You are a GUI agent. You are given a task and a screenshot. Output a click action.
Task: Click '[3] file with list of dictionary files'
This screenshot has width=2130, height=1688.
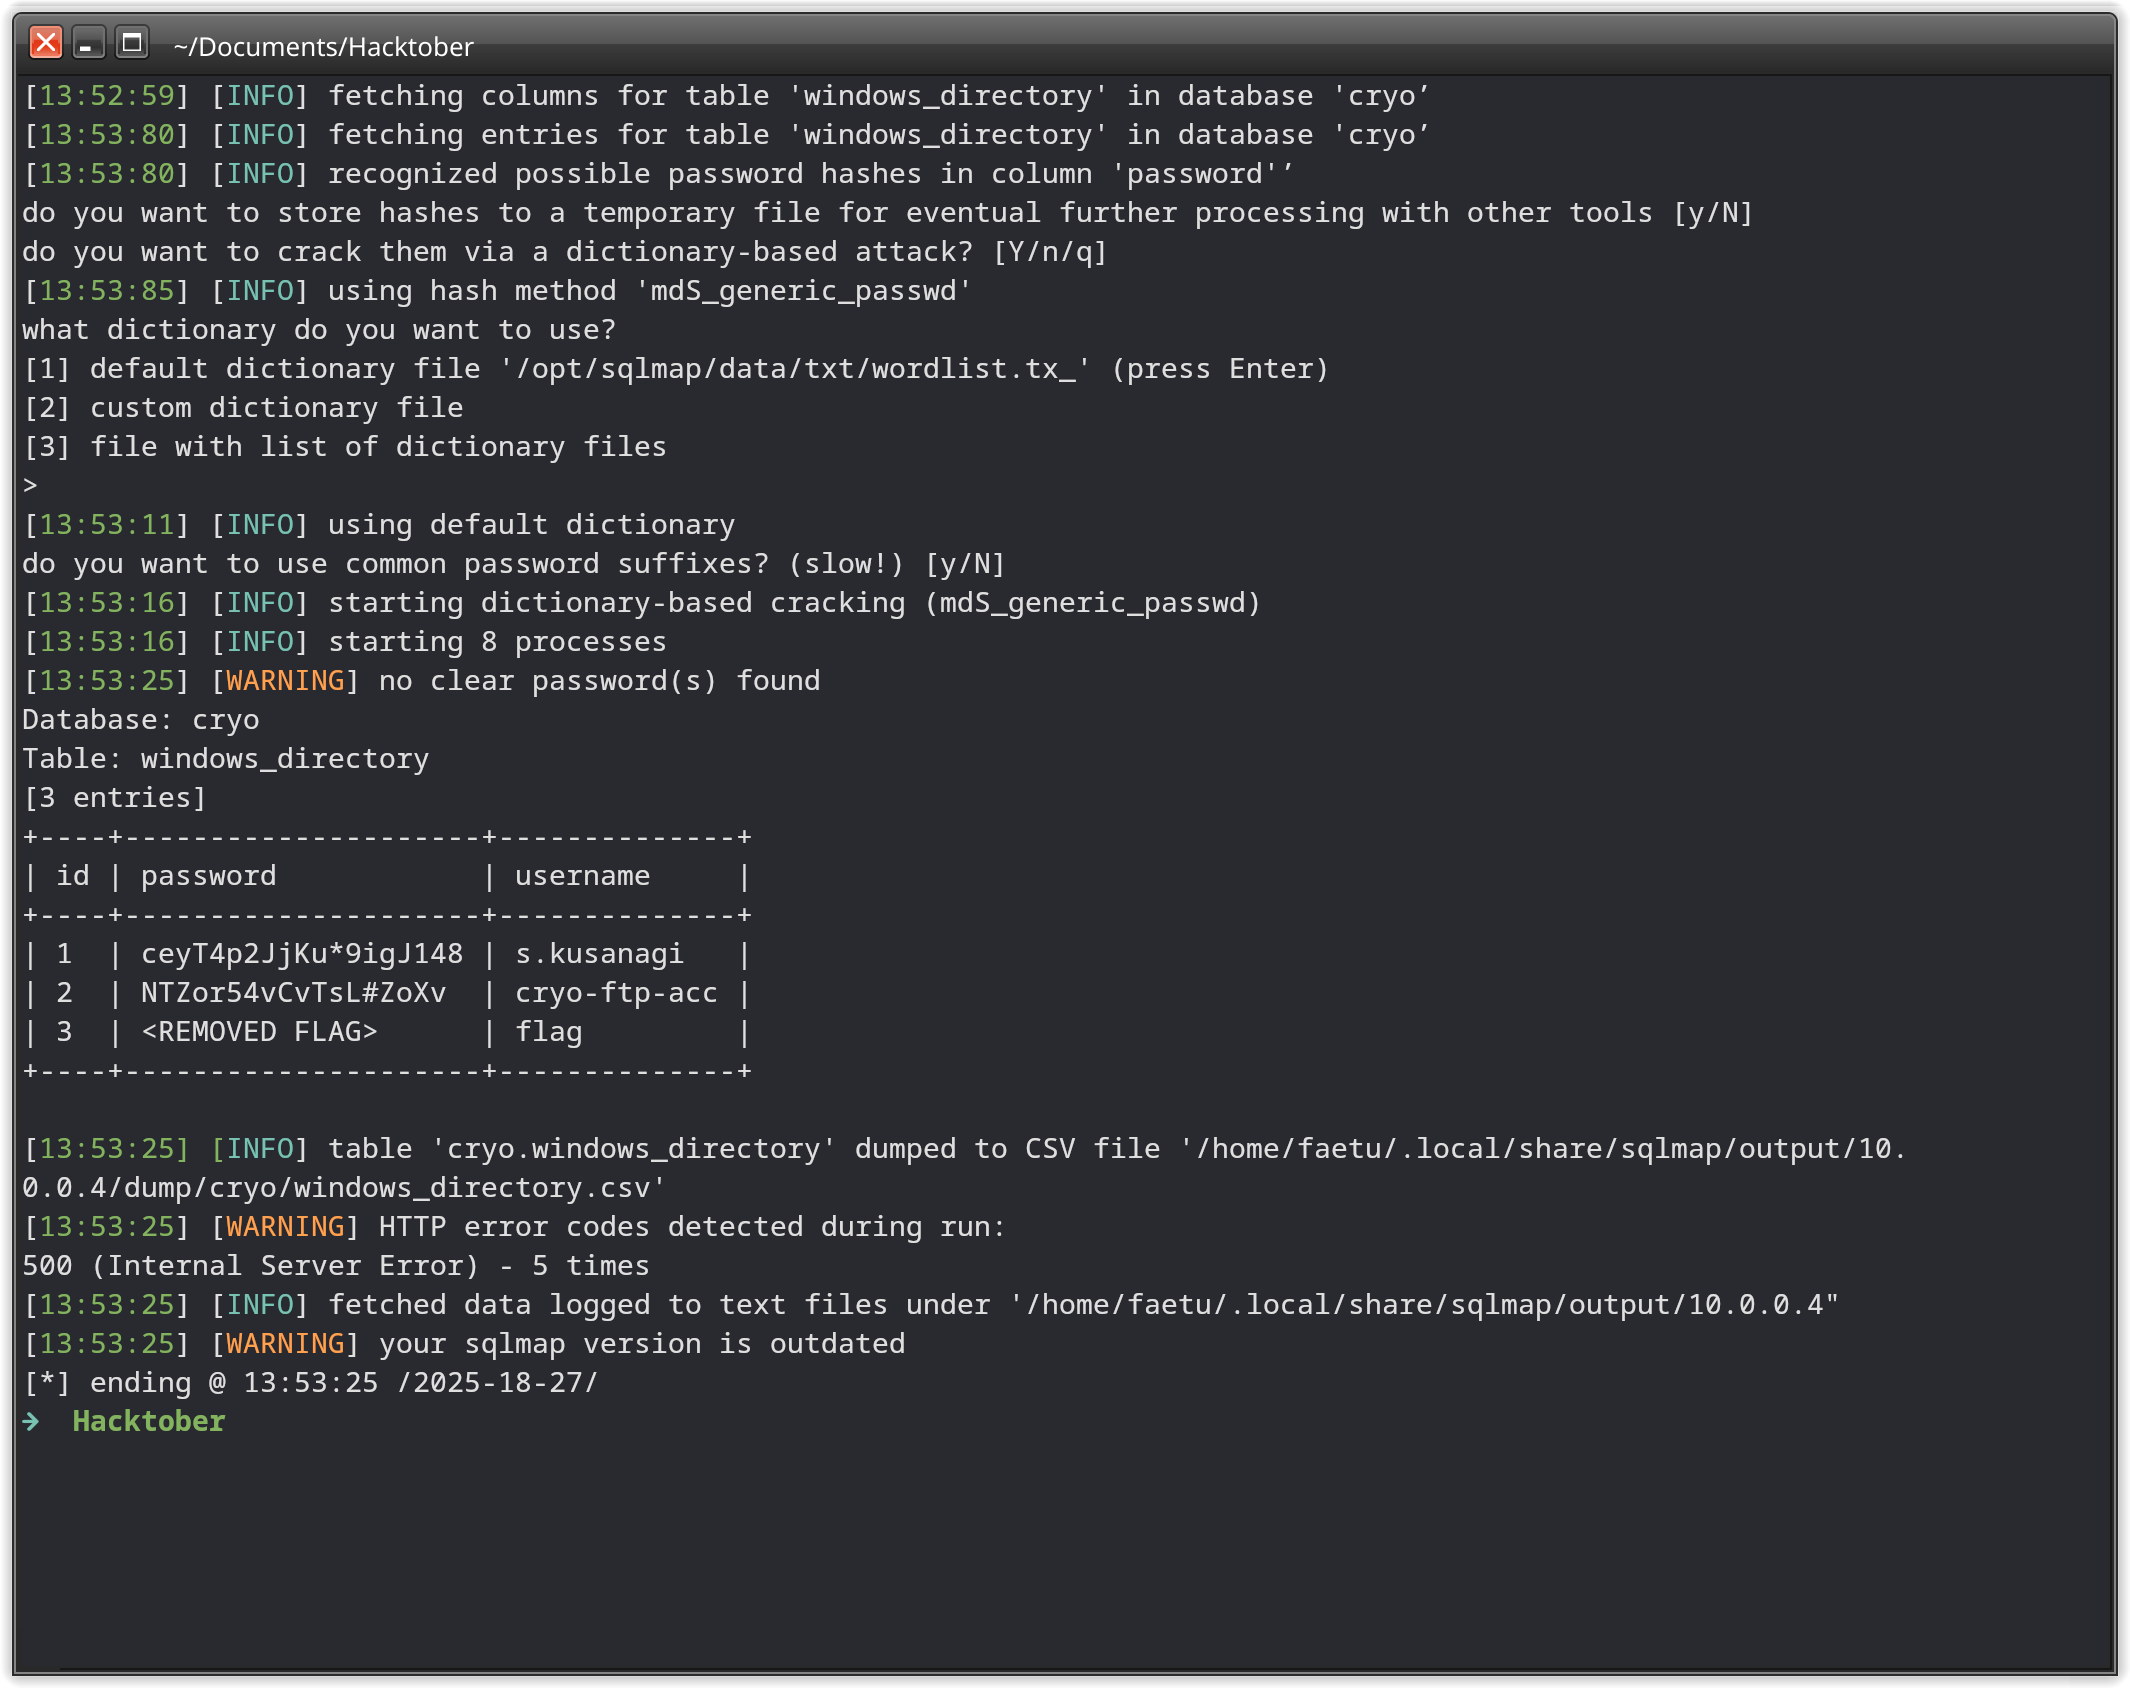[x=345, y=447]
